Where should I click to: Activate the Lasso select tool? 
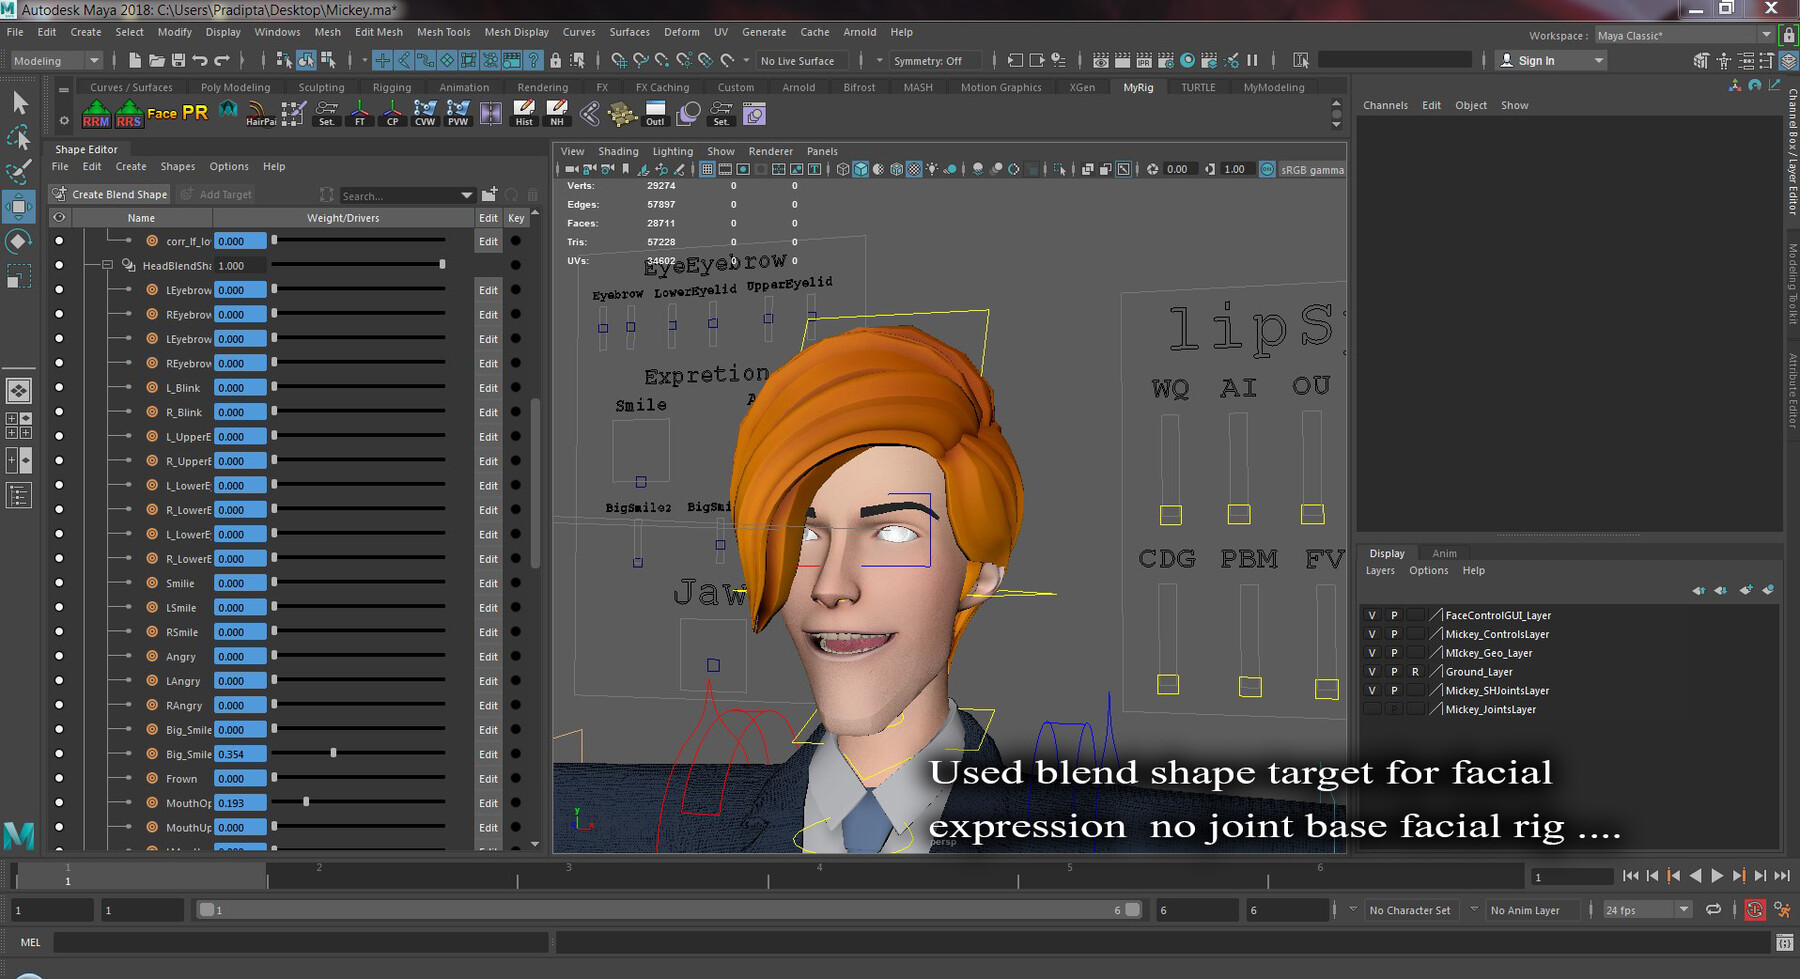18,137
